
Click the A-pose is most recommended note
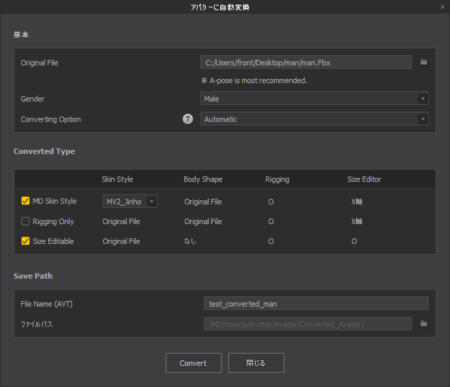254,80
